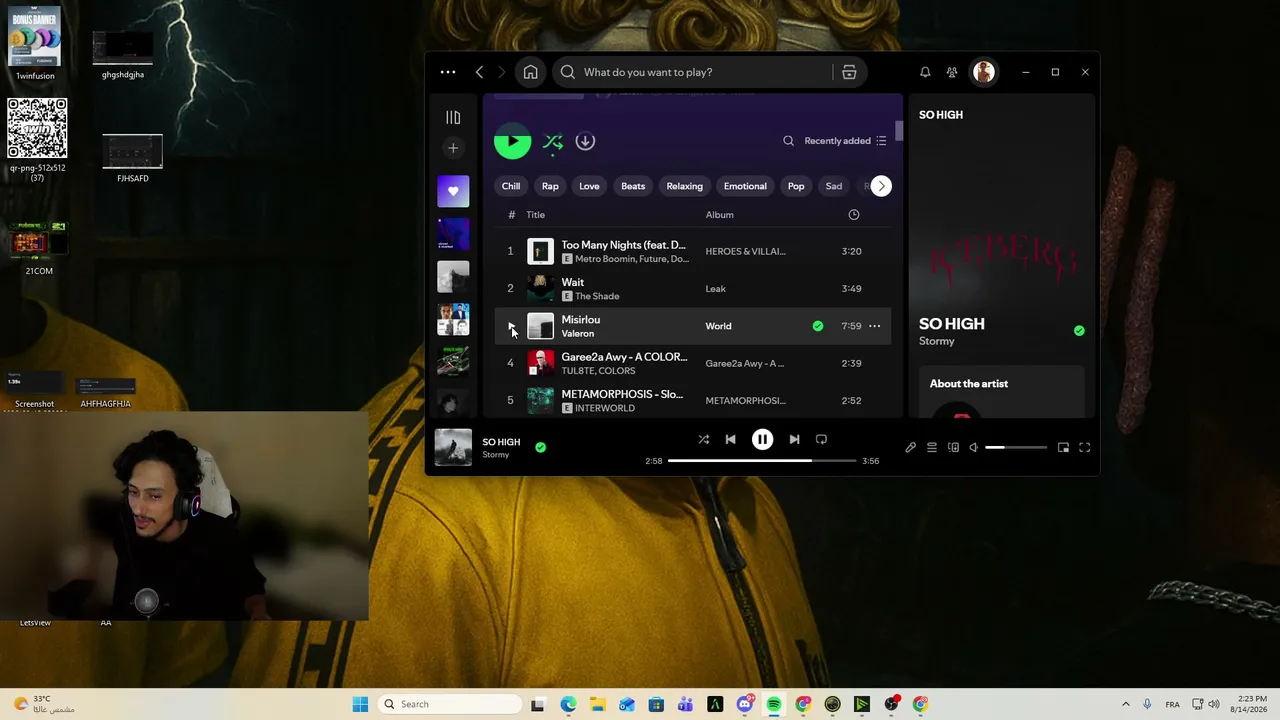Open the TUL8TE, COLORS artist link
Screen dimensions: 1280x720
click(x=598, y=371)
